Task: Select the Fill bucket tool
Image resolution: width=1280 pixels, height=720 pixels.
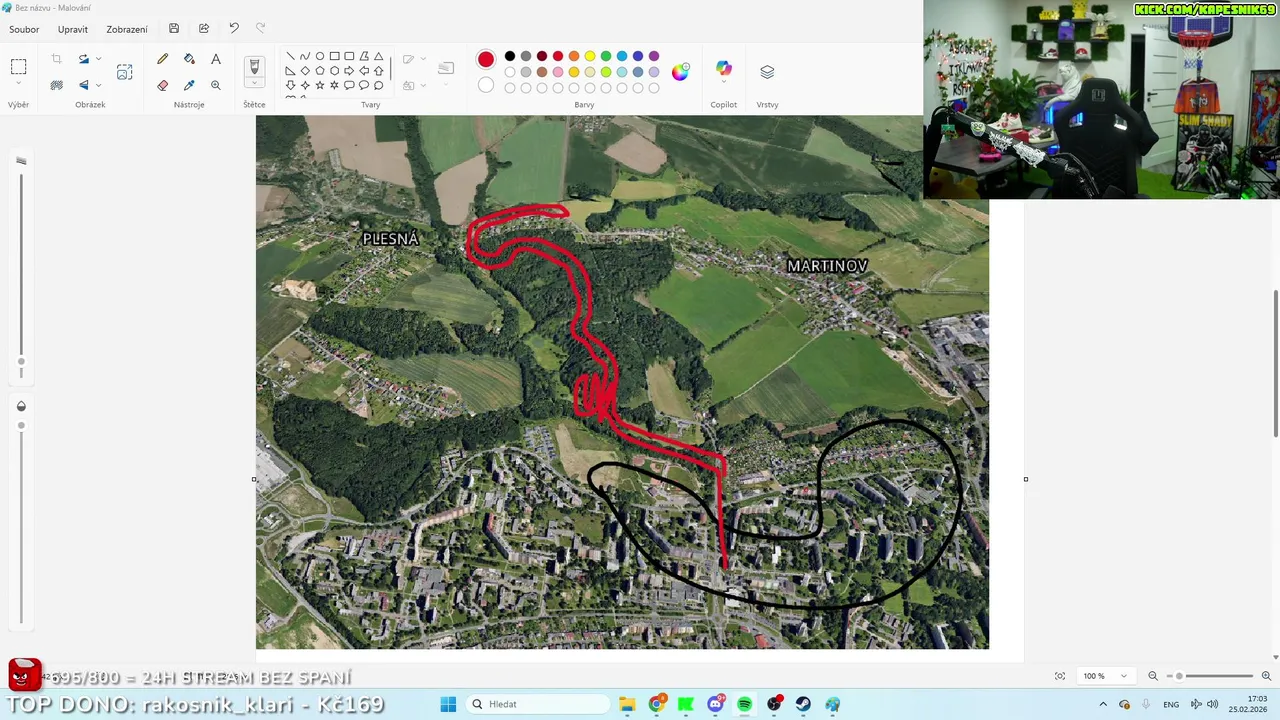Action: pos(189,59)
